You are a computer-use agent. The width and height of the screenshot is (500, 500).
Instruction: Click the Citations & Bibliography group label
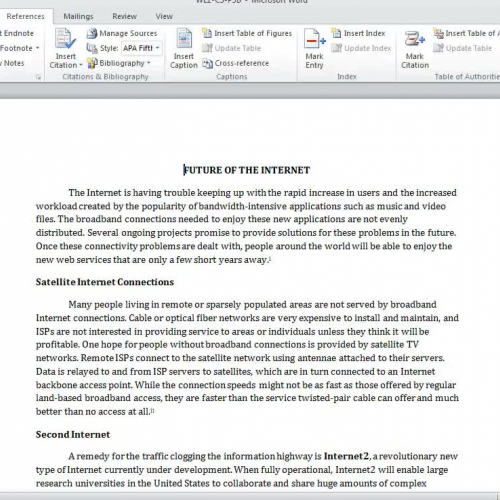[105, 77]
